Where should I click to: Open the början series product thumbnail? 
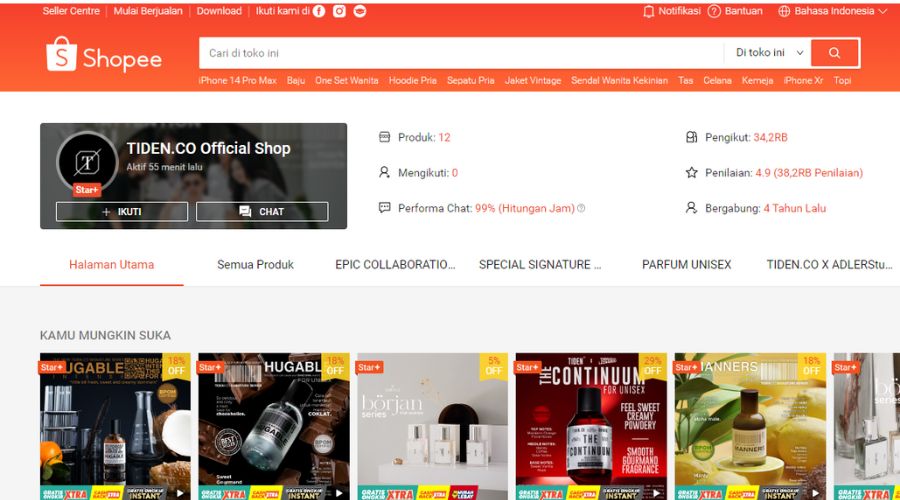432,426
